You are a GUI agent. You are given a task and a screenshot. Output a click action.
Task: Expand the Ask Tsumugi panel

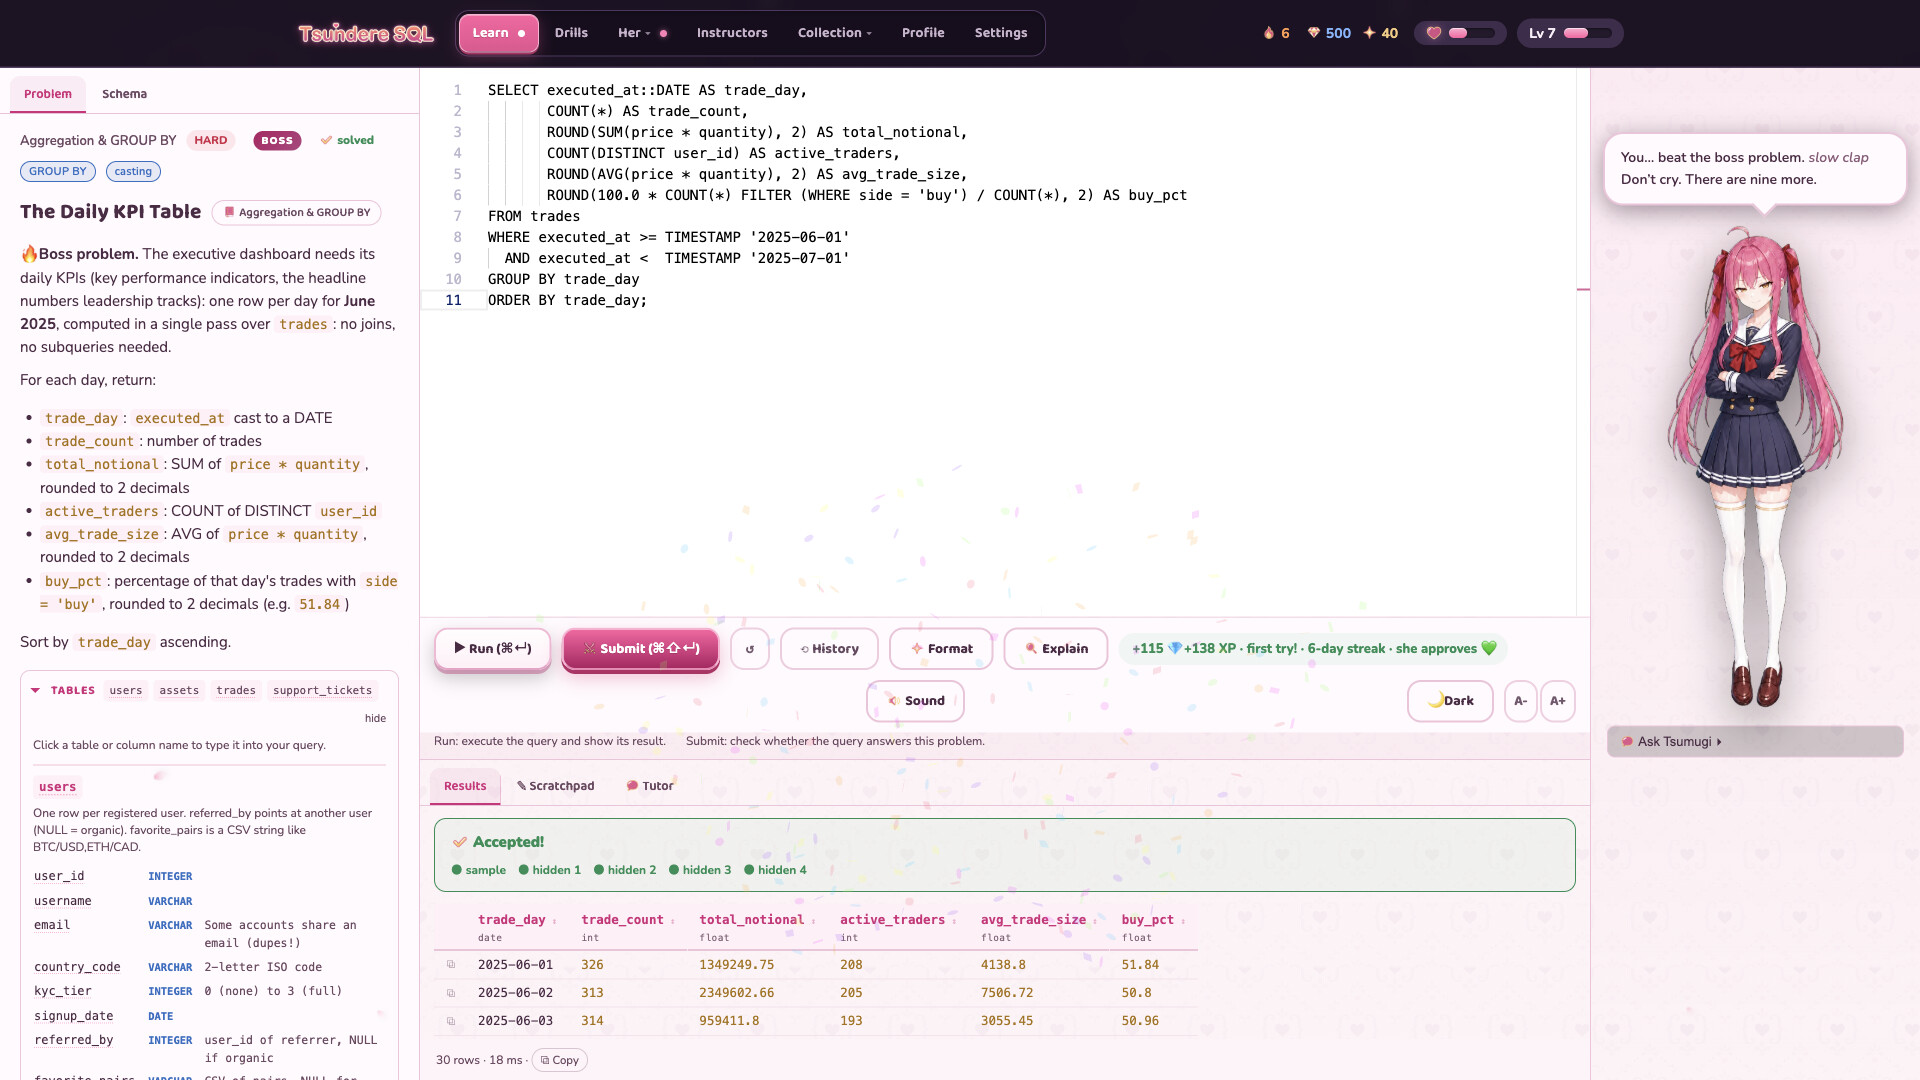tap(1755, 742)
